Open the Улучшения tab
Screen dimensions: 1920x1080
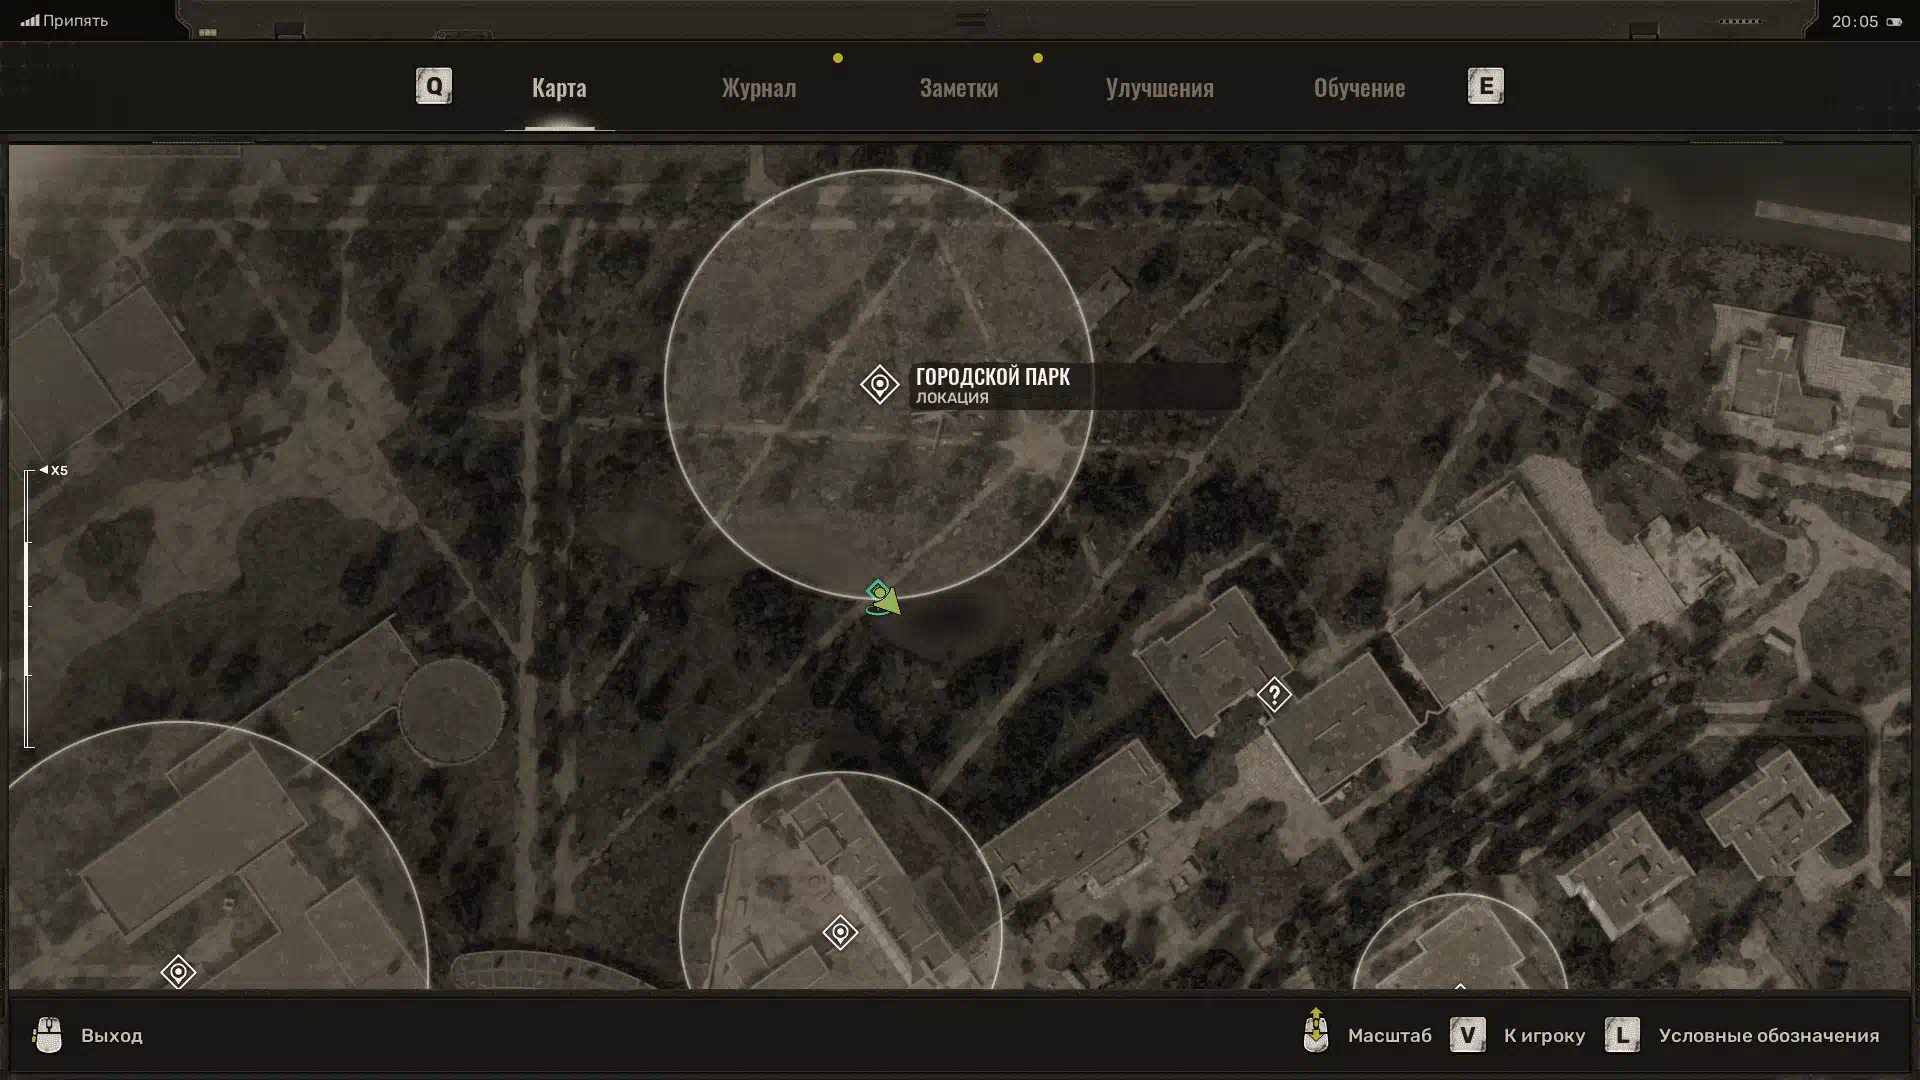point(1159,88)
